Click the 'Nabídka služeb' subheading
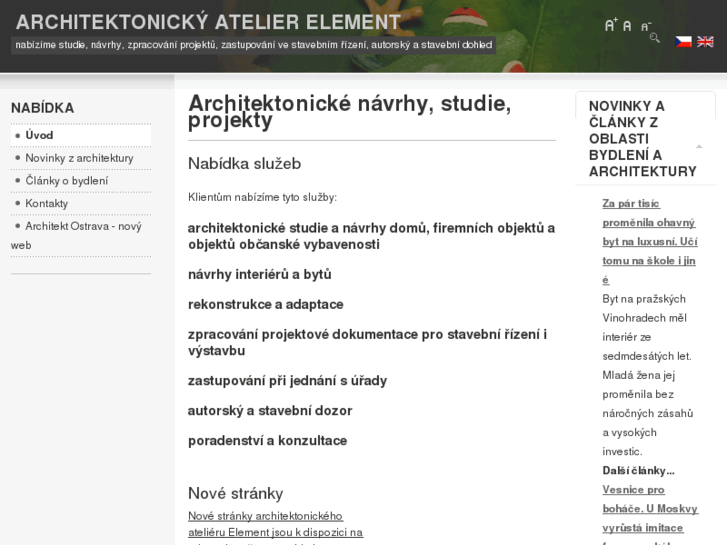727x545 pixels. tap(244, 164)
